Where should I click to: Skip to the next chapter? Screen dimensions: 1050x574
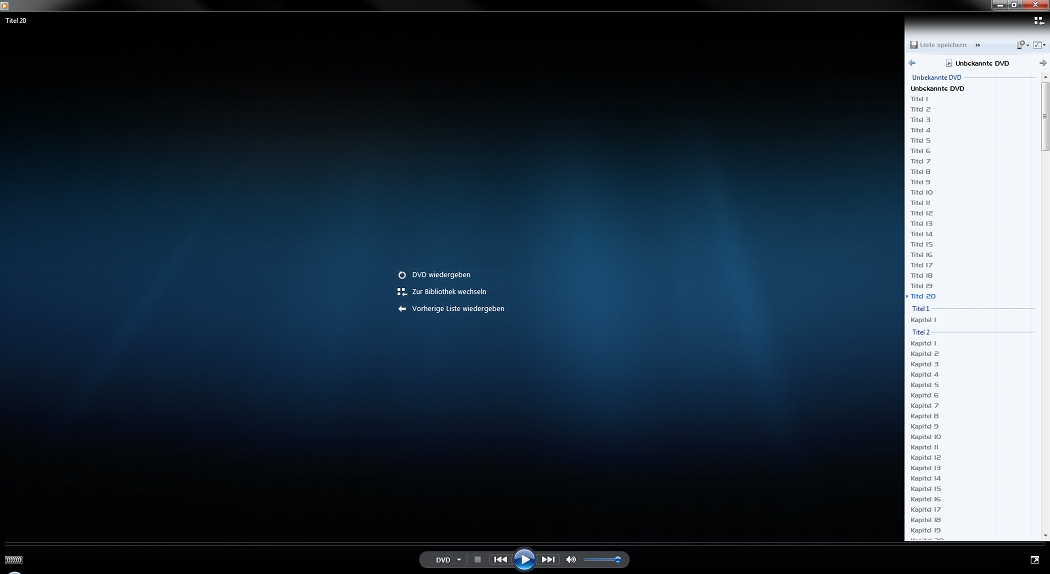click(548, 560)
